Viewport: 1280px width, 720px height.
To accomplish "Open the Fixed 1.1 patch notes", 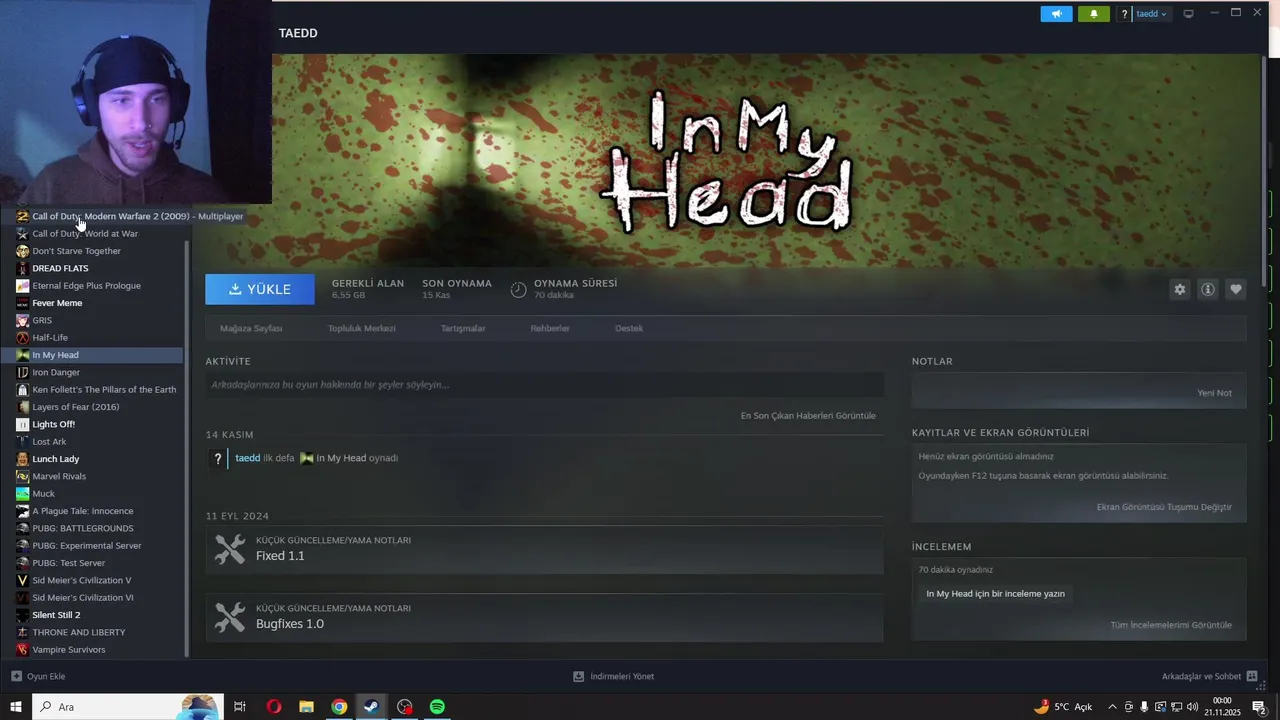I will pyautogui.click(x=544, y=549).
